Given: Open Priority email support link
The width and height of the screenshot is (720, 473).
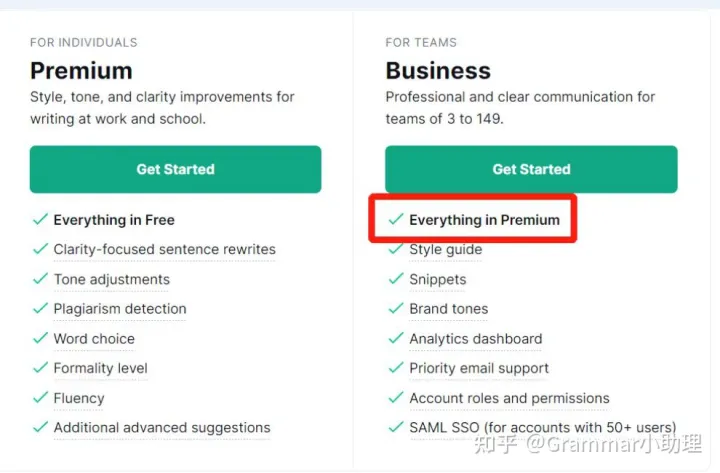Looking at the screenshot, I should (x=479, y=368).
